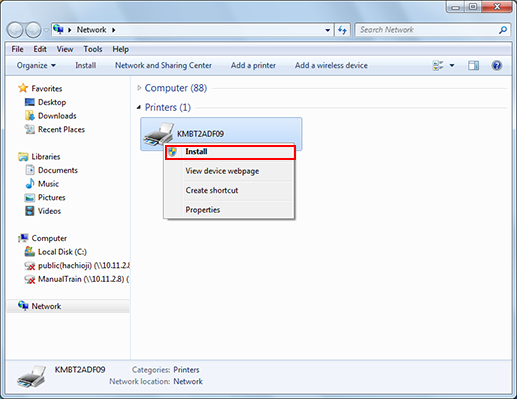Open Recent Places in Favorites
The height and width of the screenshot is (399, 517).
pyautogui.click(x=61, y=129)
